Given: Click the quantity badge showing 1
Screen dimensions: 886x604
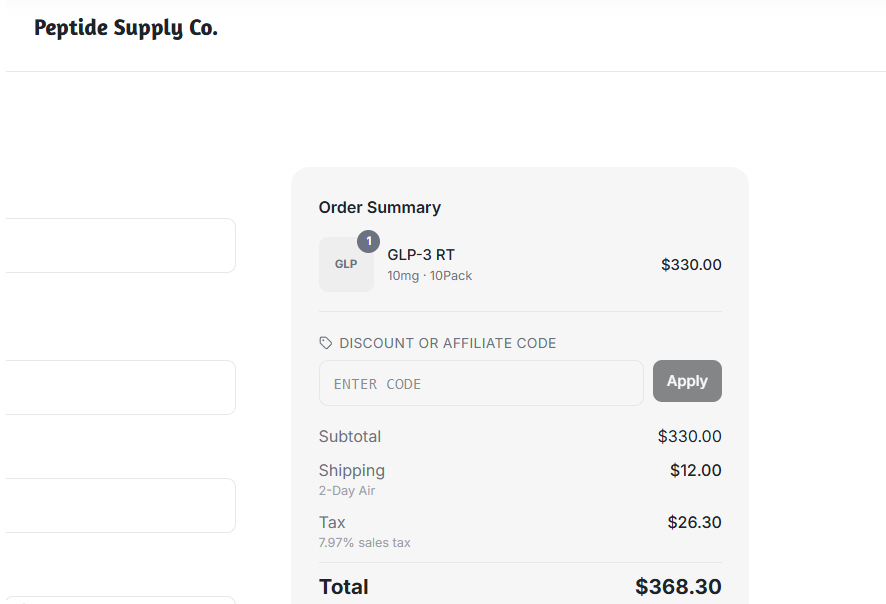Looking at the screenshot, I should point(368,241).
